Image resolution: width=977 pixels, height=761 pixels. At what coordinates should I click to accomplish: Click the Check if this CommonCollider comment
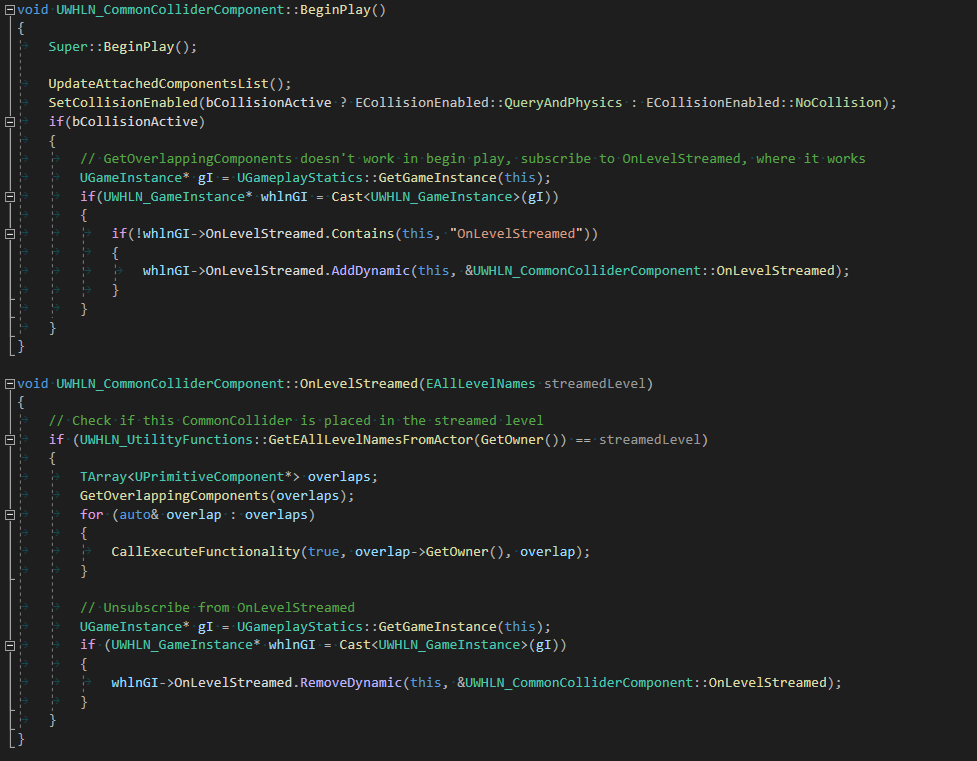tap(296, 421)
